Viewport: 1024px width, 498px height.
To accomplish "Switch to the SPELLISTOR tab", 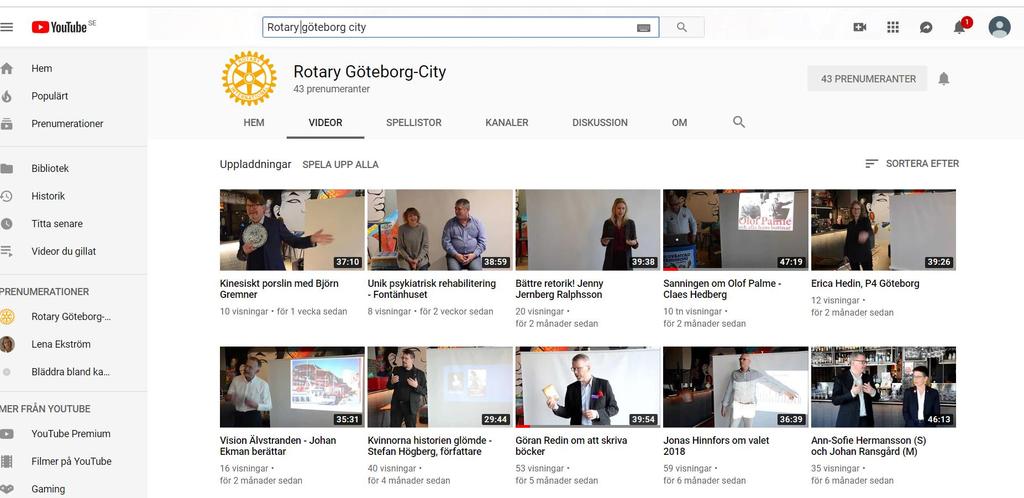I will [x=413, y=123].
